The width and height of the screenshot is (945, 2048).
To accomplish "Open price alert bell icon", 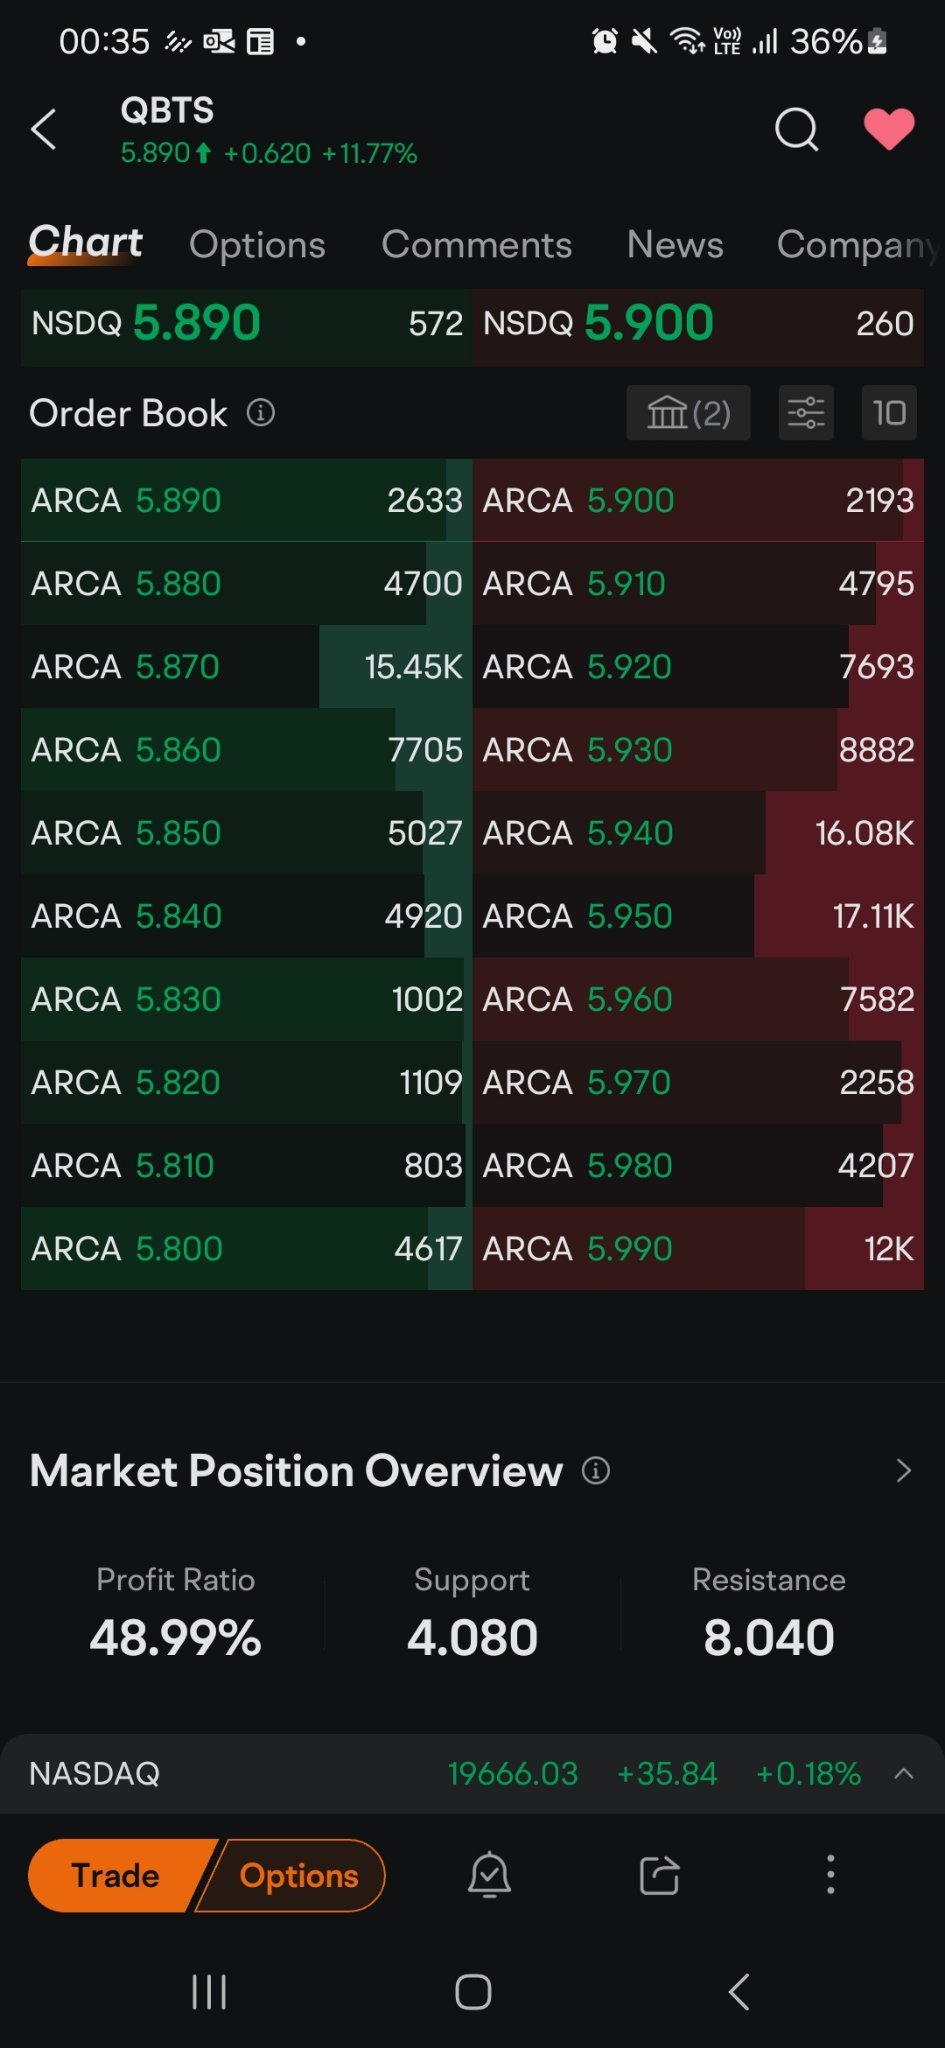I will [490, 1875].
